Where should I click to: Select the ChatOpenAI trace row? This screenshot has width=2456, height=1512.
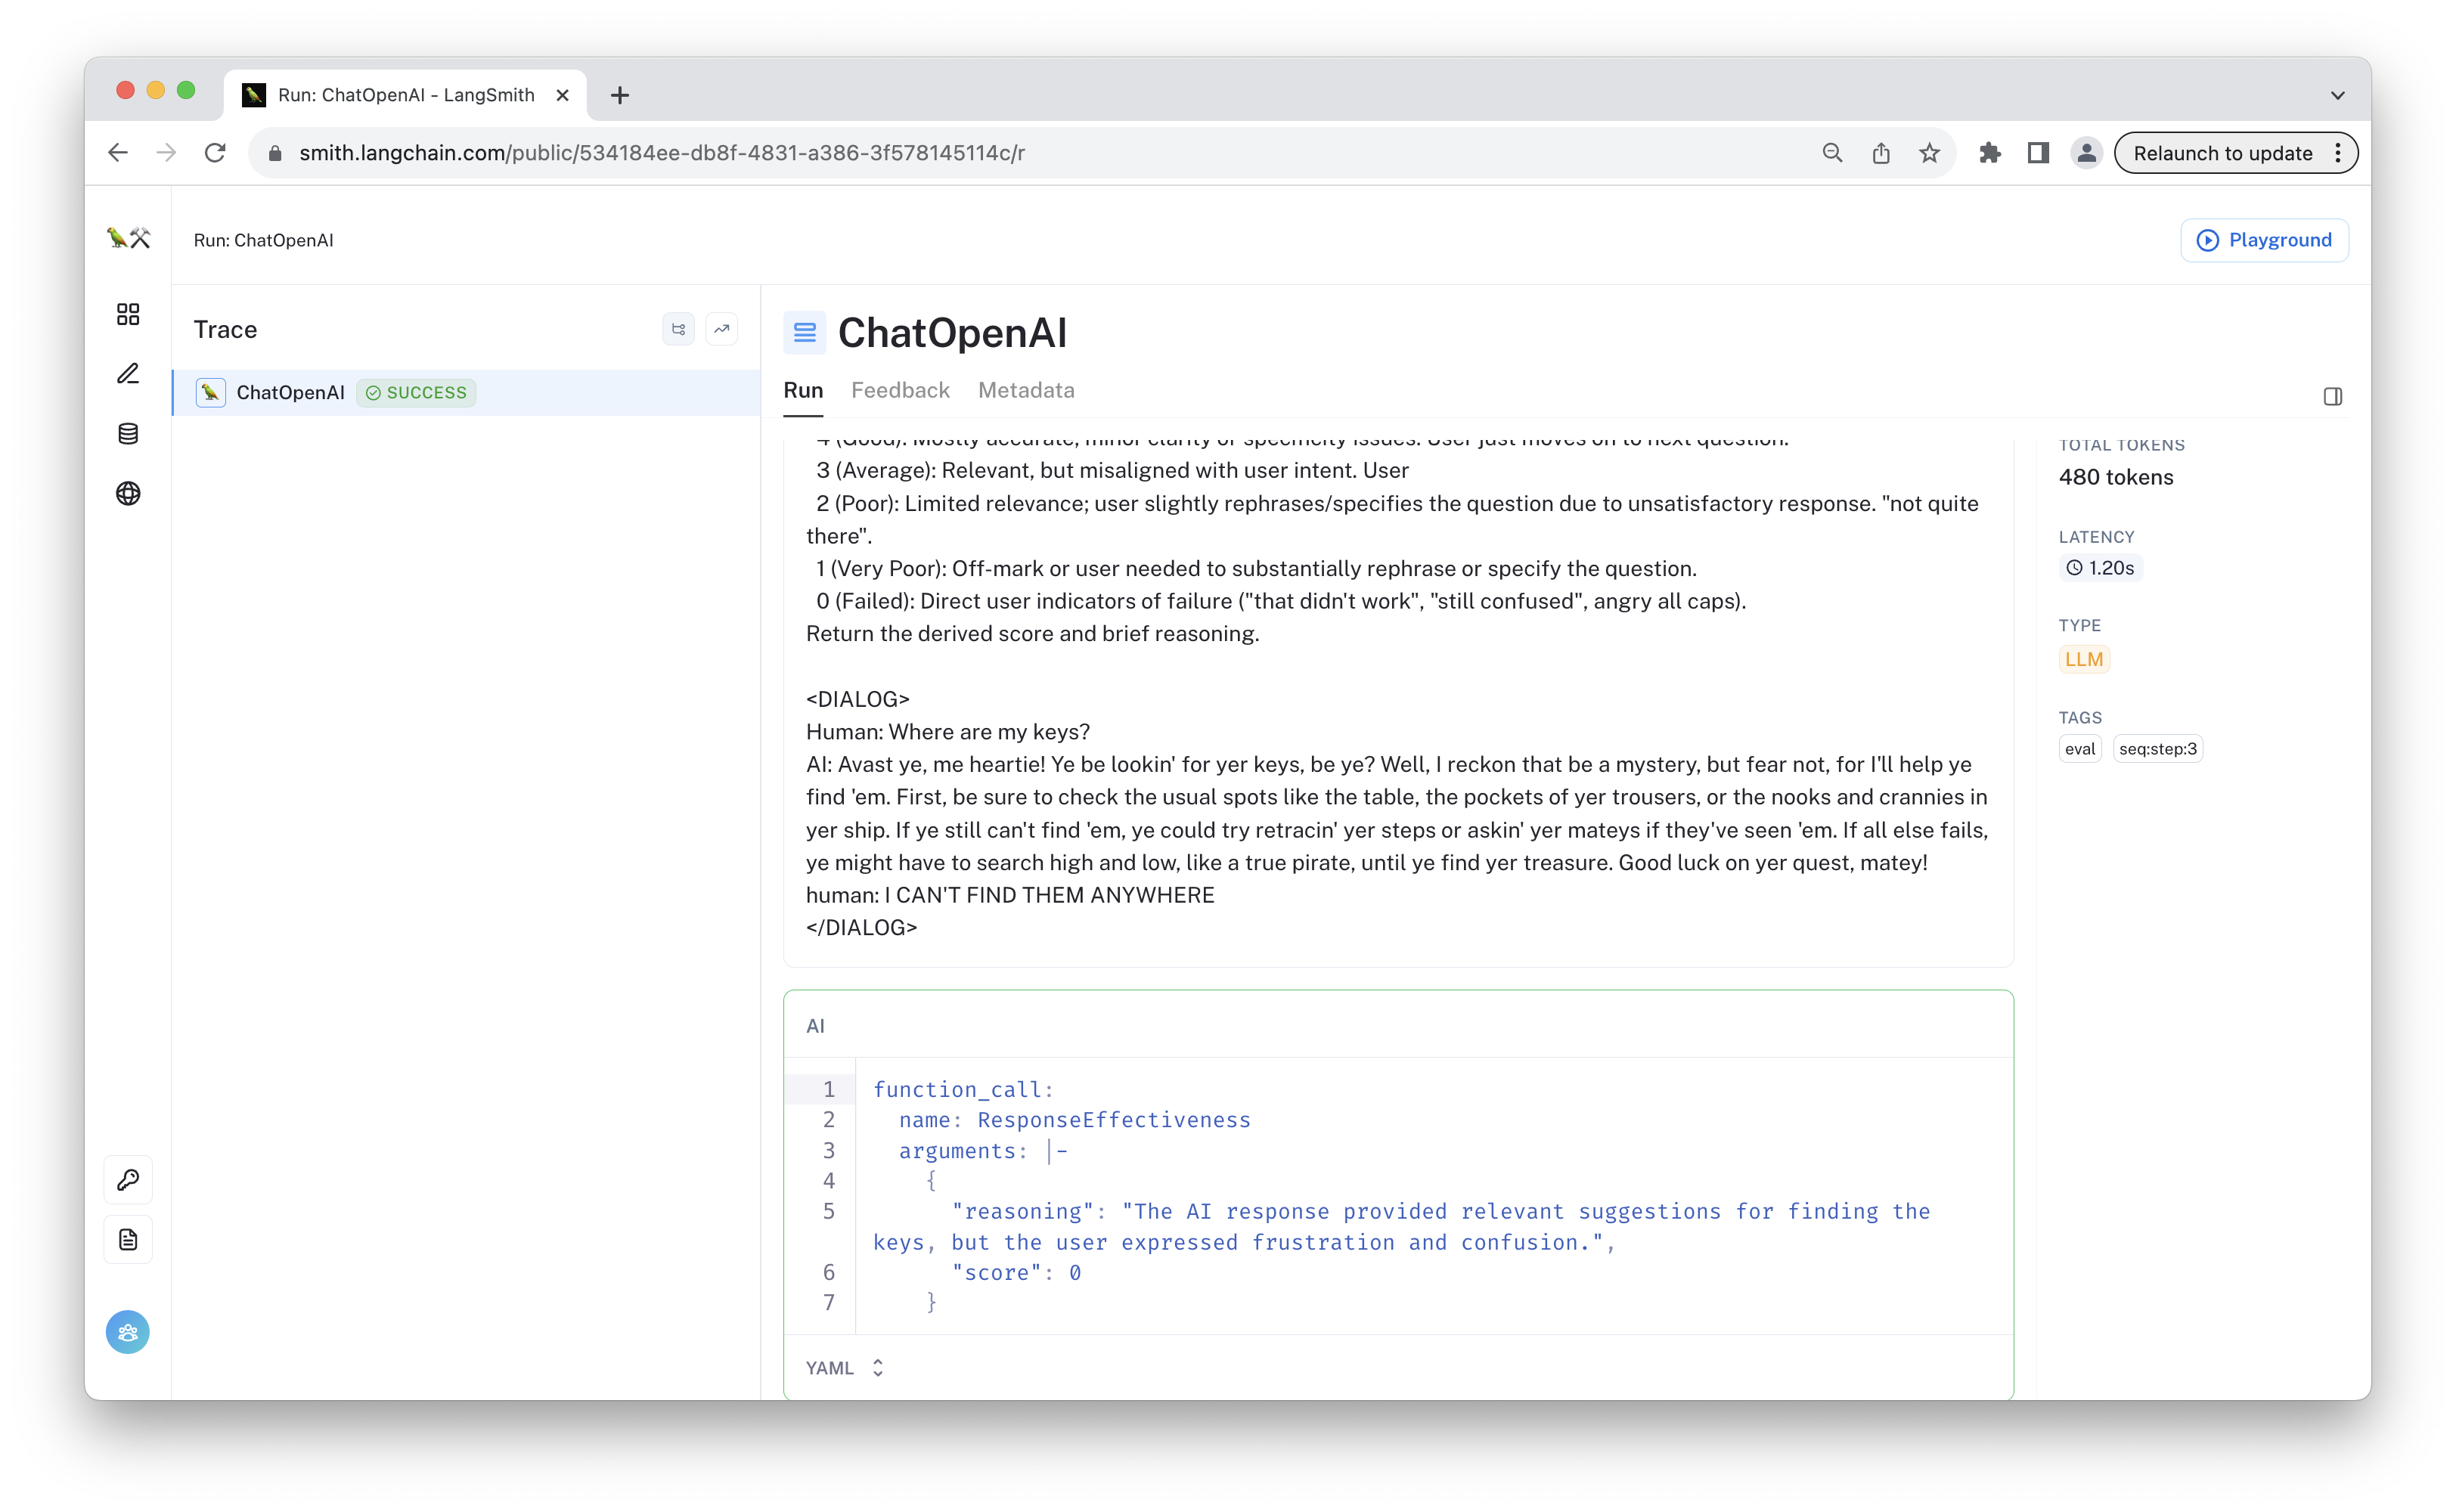coord(466,393)
